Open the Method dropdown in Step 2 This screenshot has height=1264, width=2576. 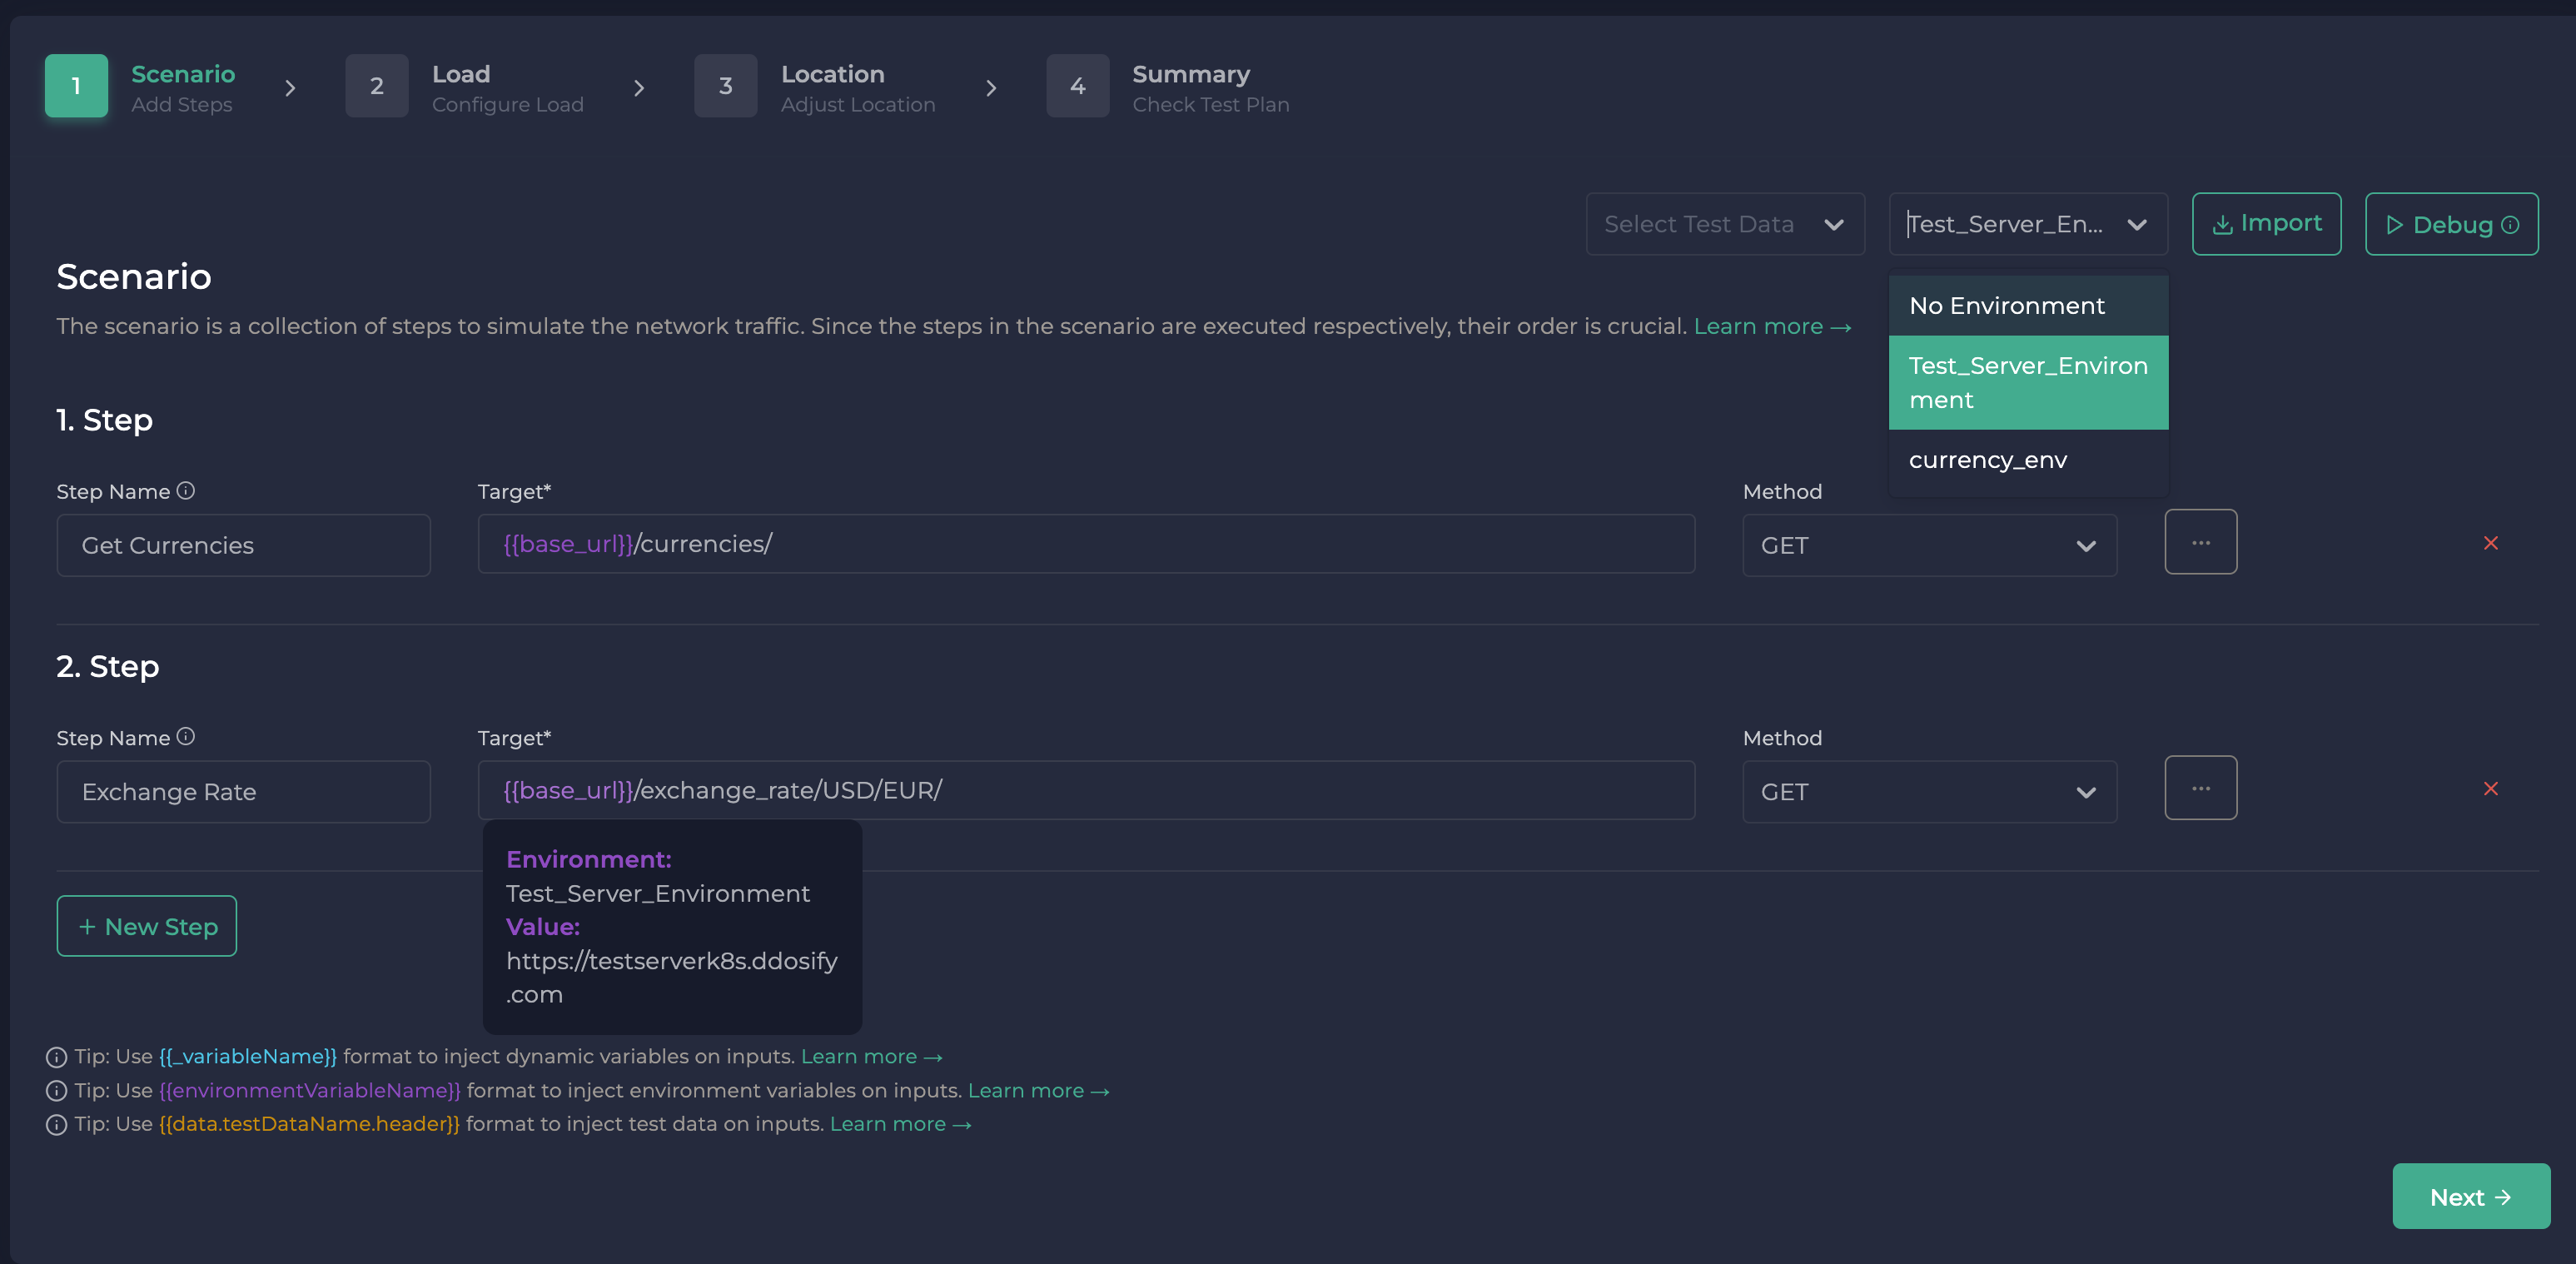1929,791
